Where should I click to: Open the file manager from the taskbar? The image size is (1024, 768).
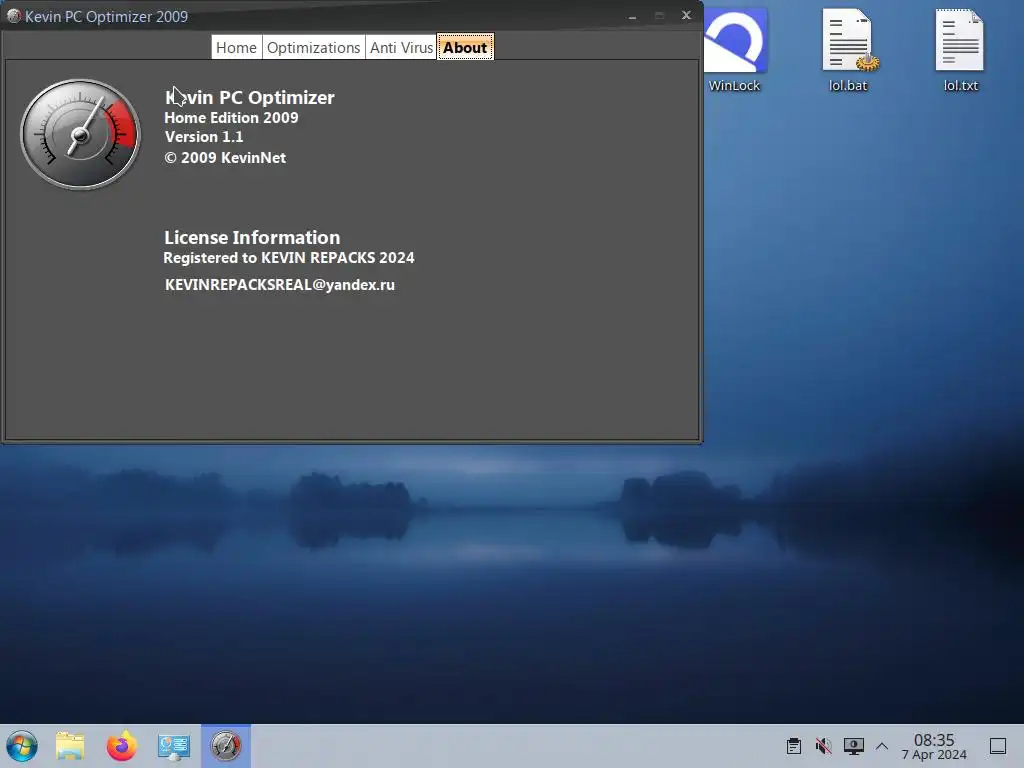coord(70,746)
